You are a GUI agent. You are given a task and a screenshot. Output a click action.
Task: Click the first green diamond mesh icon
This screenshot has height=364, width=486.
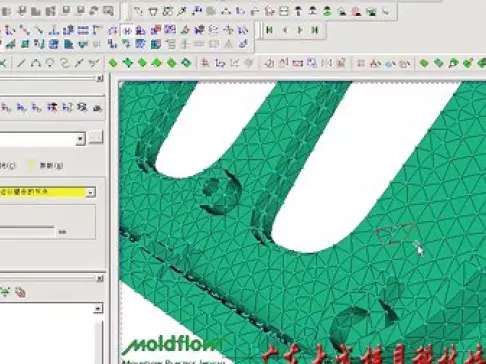pos(113,63)
